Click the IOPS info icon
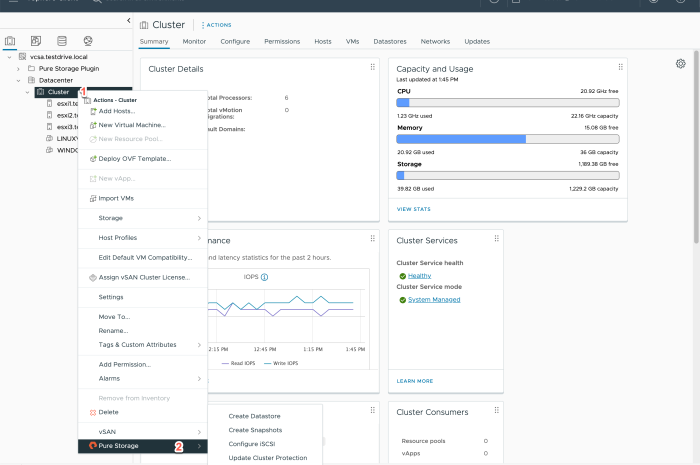Screen dimensions: 700x465 point(264,277)
